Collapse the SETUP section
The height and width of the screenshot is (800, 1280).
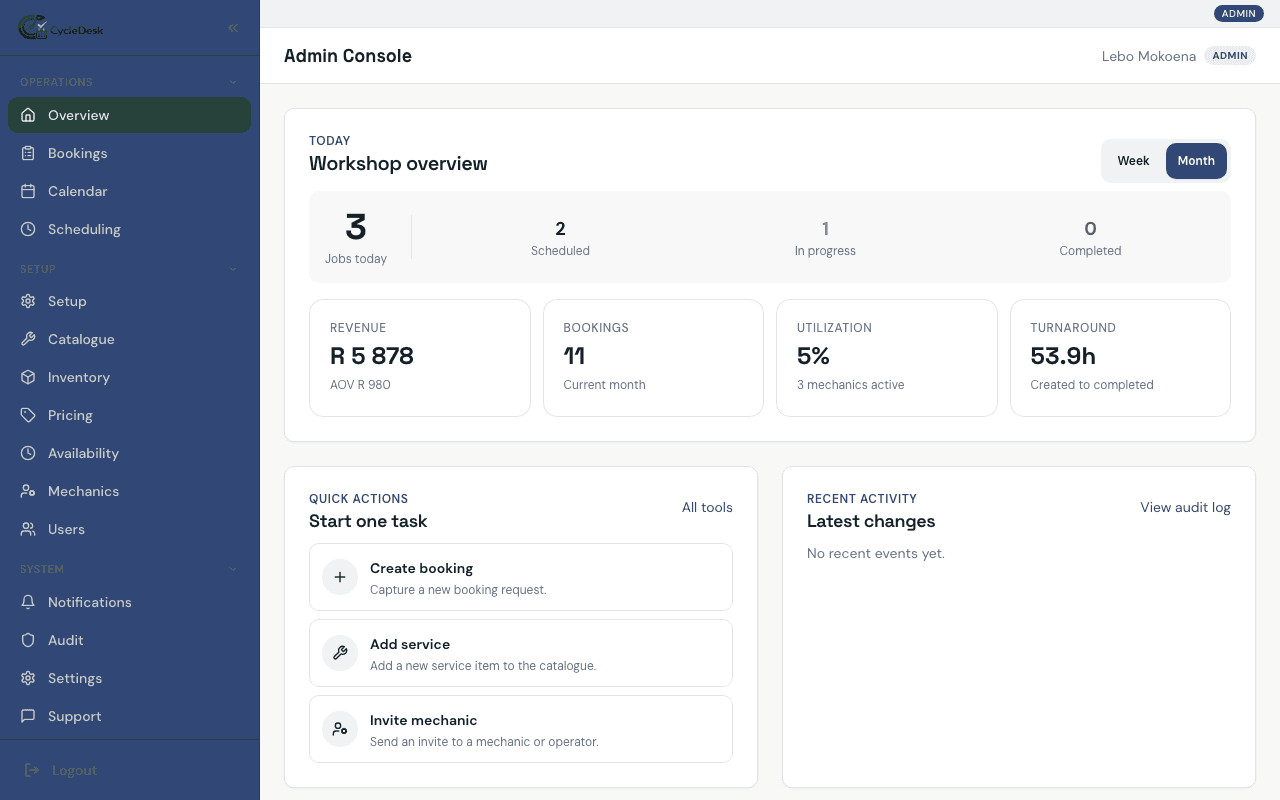pyautogui.click(x=232, y=269)
